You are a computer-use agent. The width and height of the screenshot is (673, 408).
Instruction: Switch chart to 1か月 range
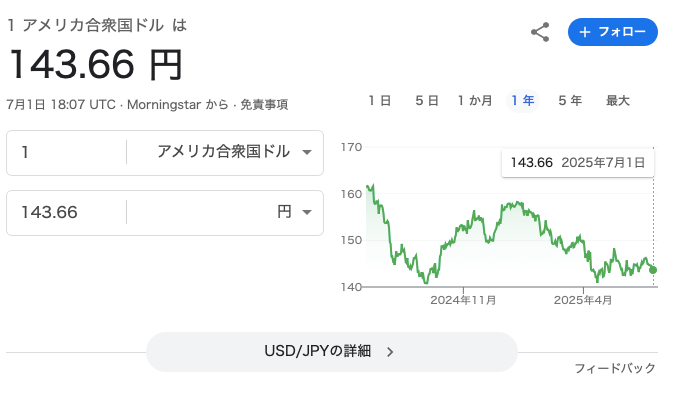coord(475,101)
